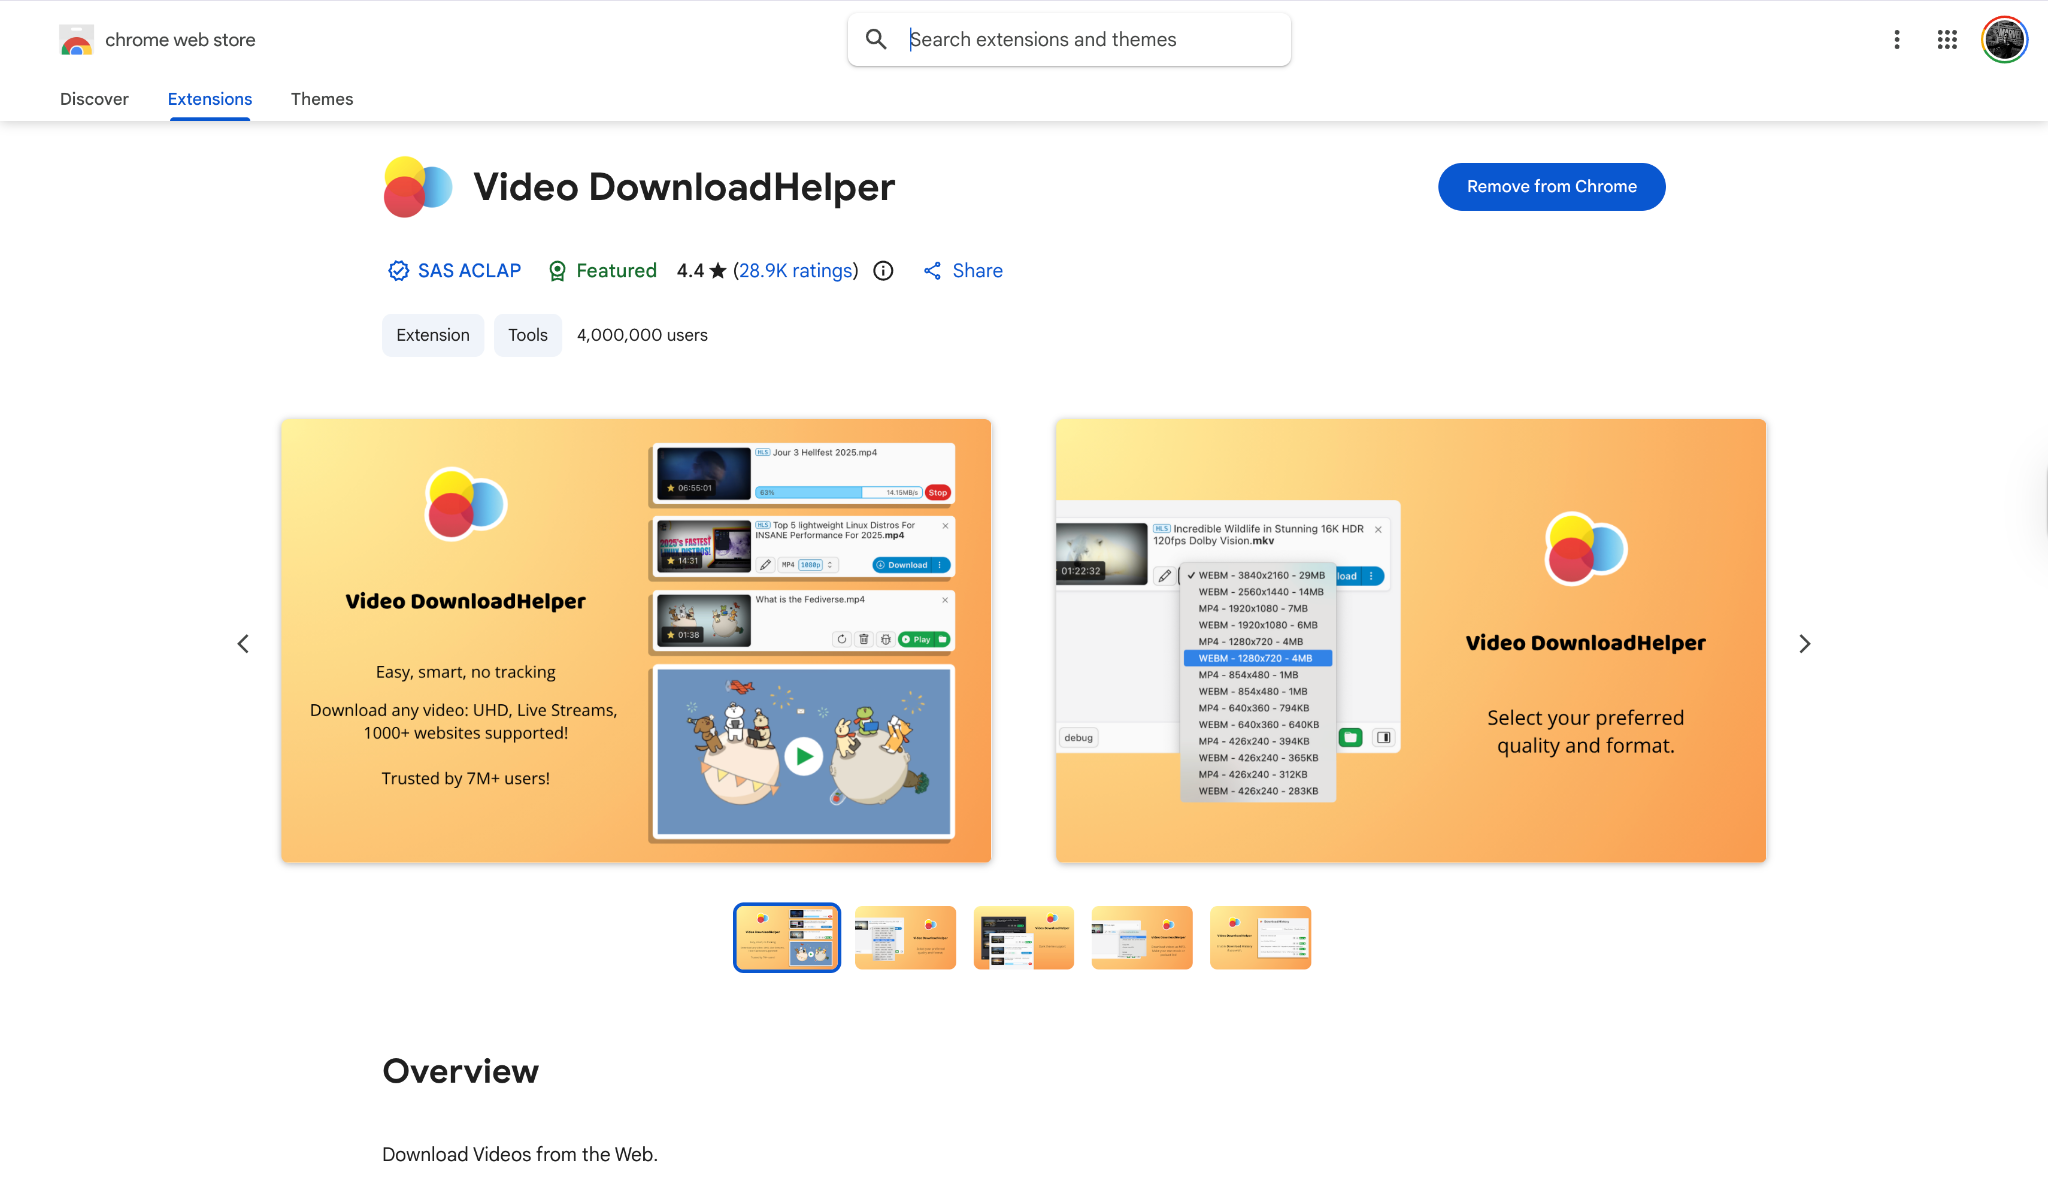This screenshot has width=2048, height=1181.
Task: Open the Google apps grid
Action: click(x=1946, y=39)
